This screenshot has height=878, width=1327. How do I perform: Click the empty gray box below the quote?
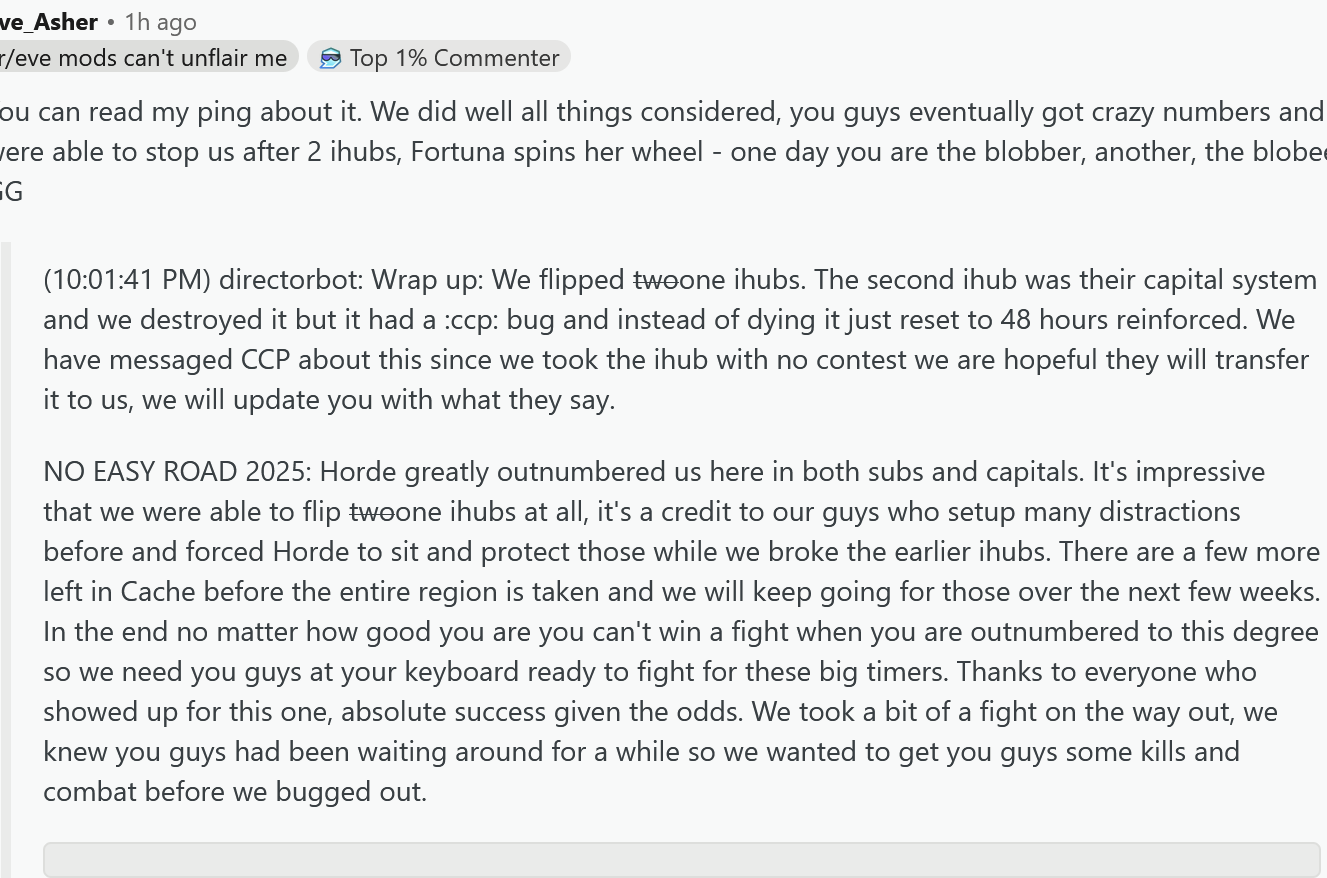[x=681, y=859]
